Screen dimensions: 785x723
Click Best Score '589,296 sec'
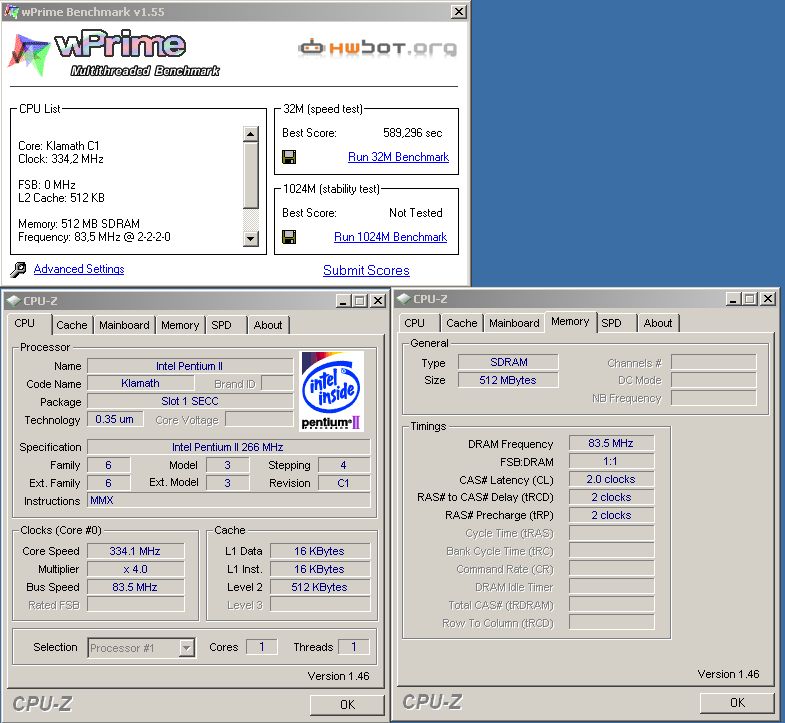pyautogui.click(x=413, y=133)
